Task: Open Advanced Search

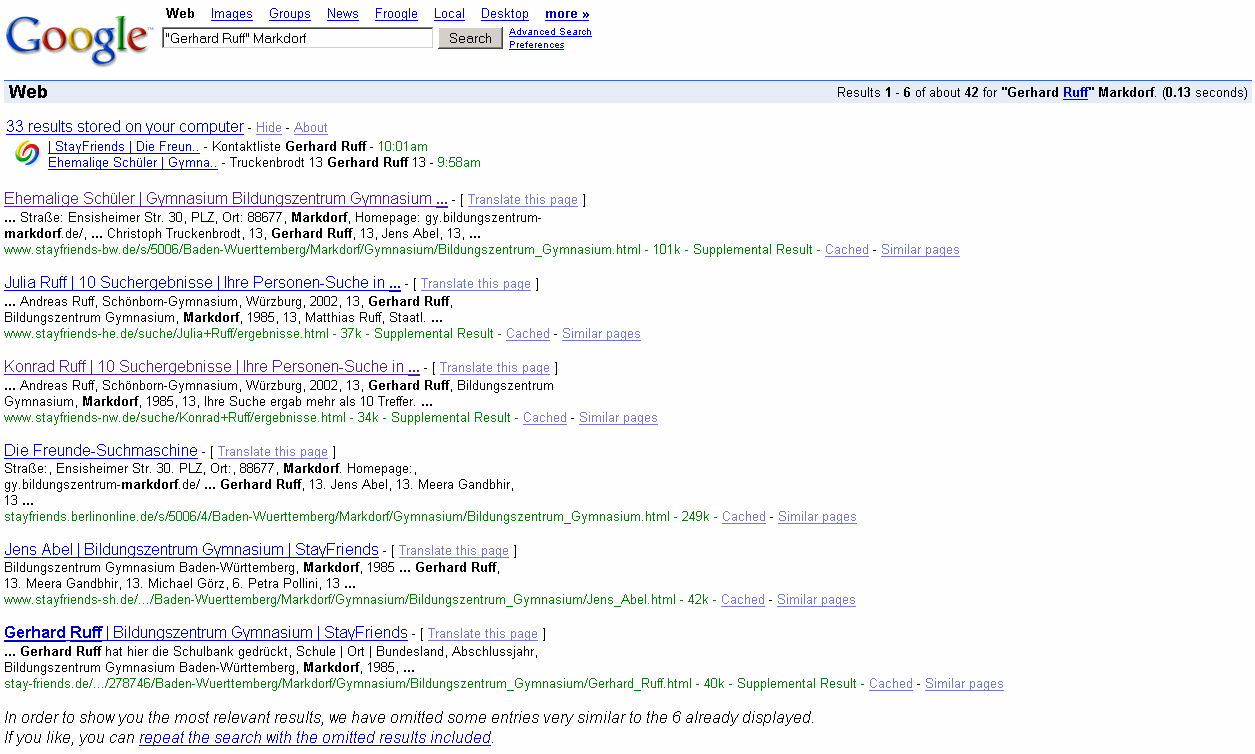Action: pyautogui.click(x=550, y=32)
